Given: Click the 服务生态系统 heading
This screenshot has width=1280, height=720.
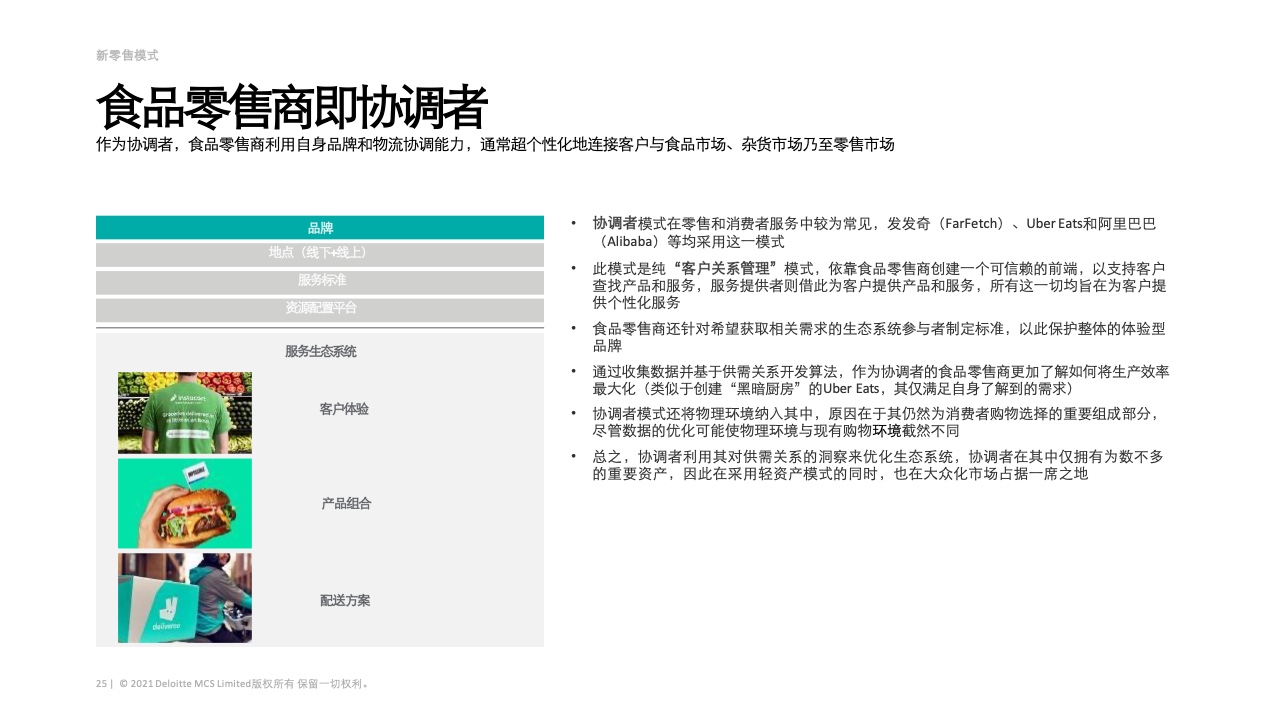Looking at the screenshot, I should [x=320, y=351].
